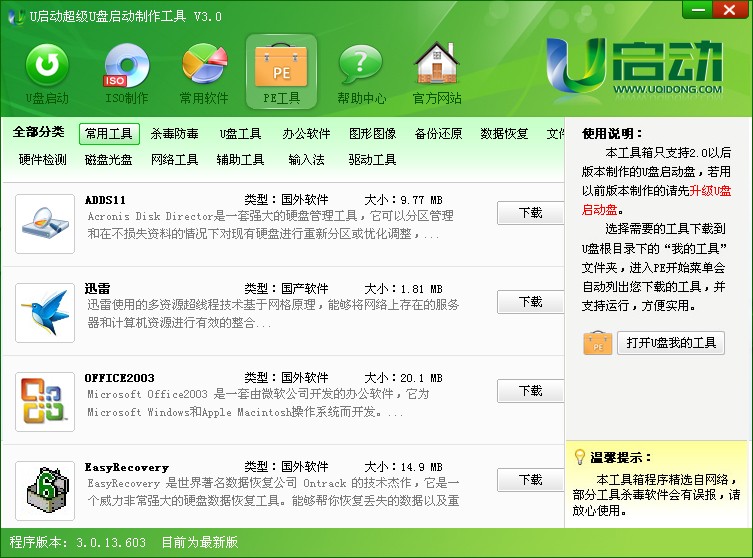Click 下载 for OFFICE2003
753x558 pixels.
(x=530, y=391)
